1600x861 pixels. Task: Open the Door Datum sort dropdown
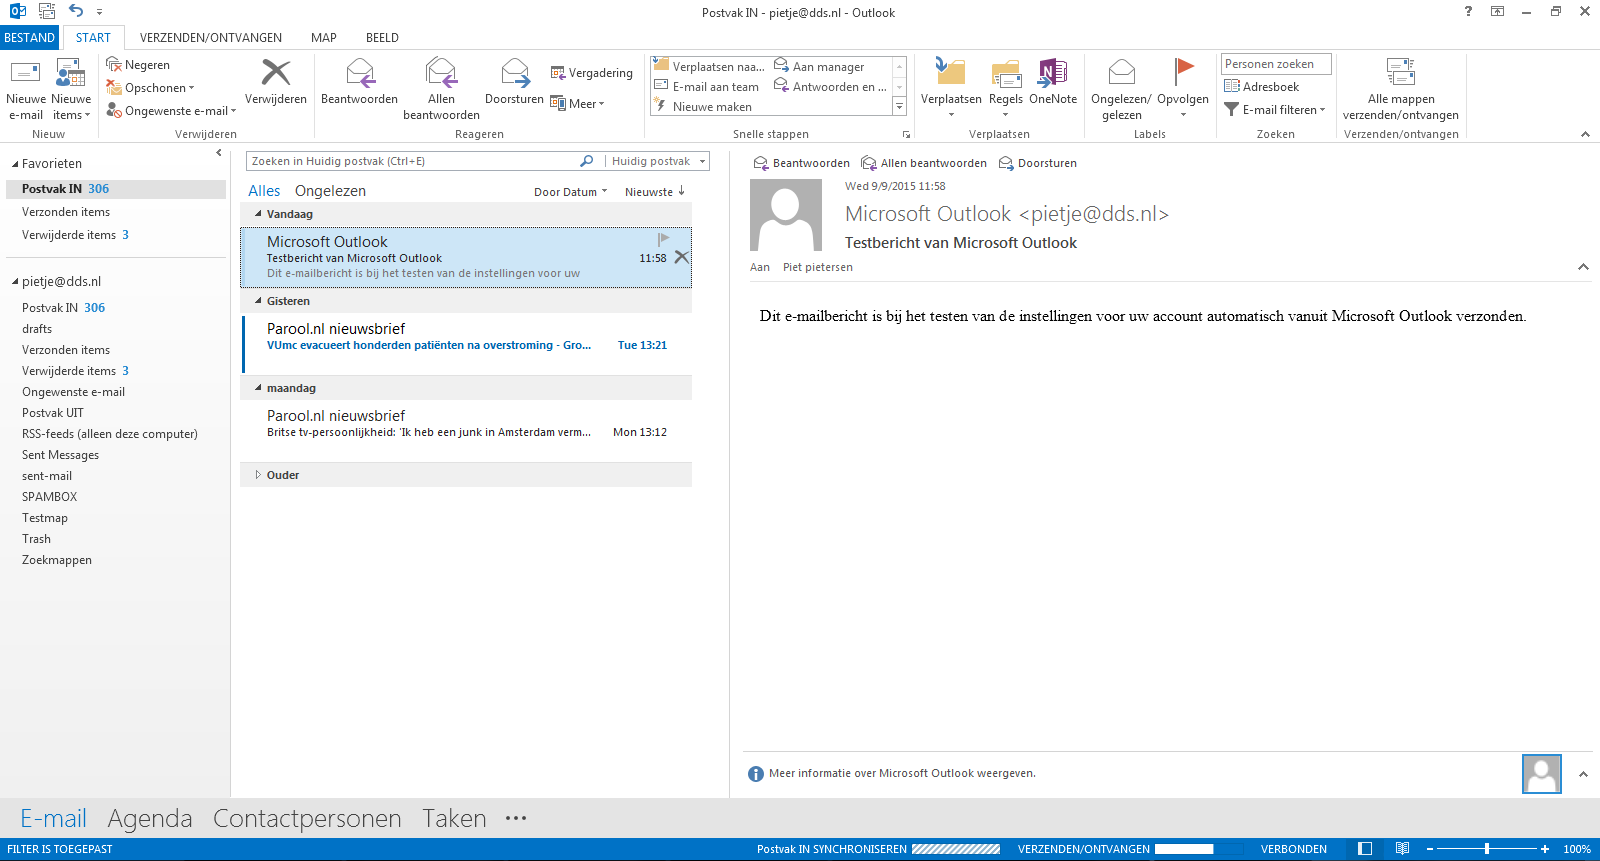tap(570, 192)
